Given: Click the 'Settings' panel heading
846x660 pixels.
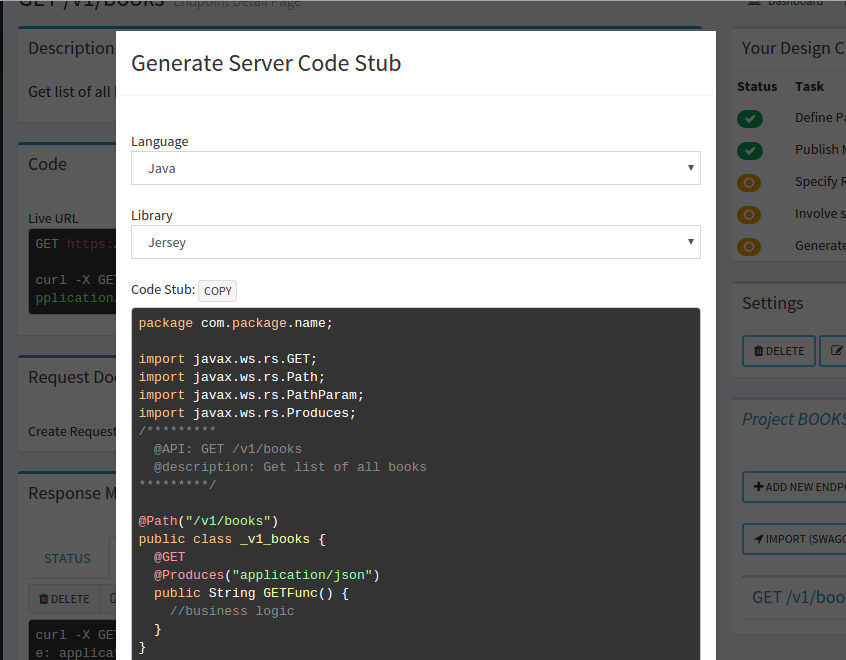Looking at the screenshot, I should [773, 303].
